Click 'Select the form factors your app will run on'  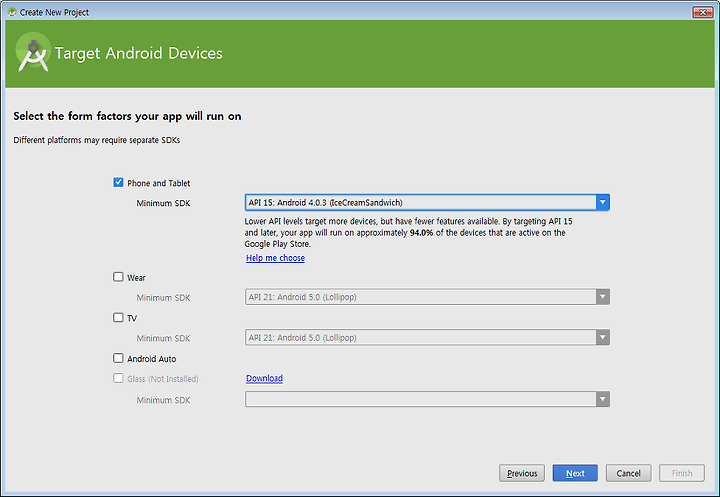click(x=127, y=116)
